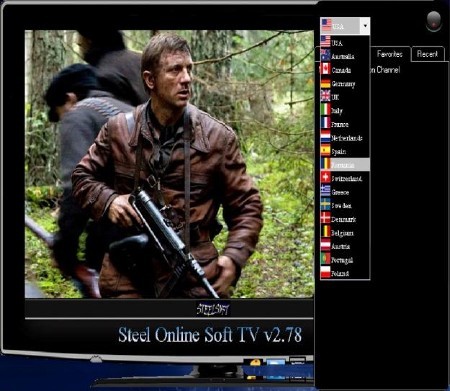This screenshot has width=450, height=391.
Task: Choose Italy in the country list
Action: pyautogui.click(x=345, y=110)
